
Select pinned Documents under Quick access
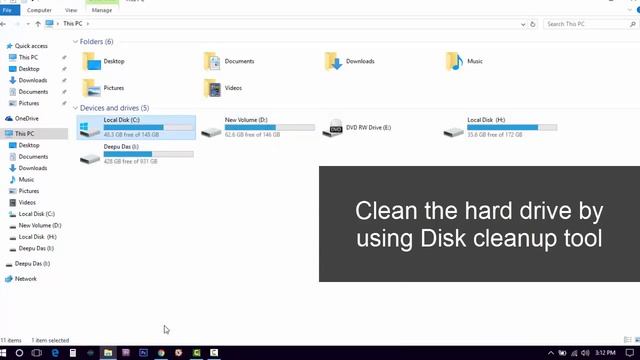point(33,92)
